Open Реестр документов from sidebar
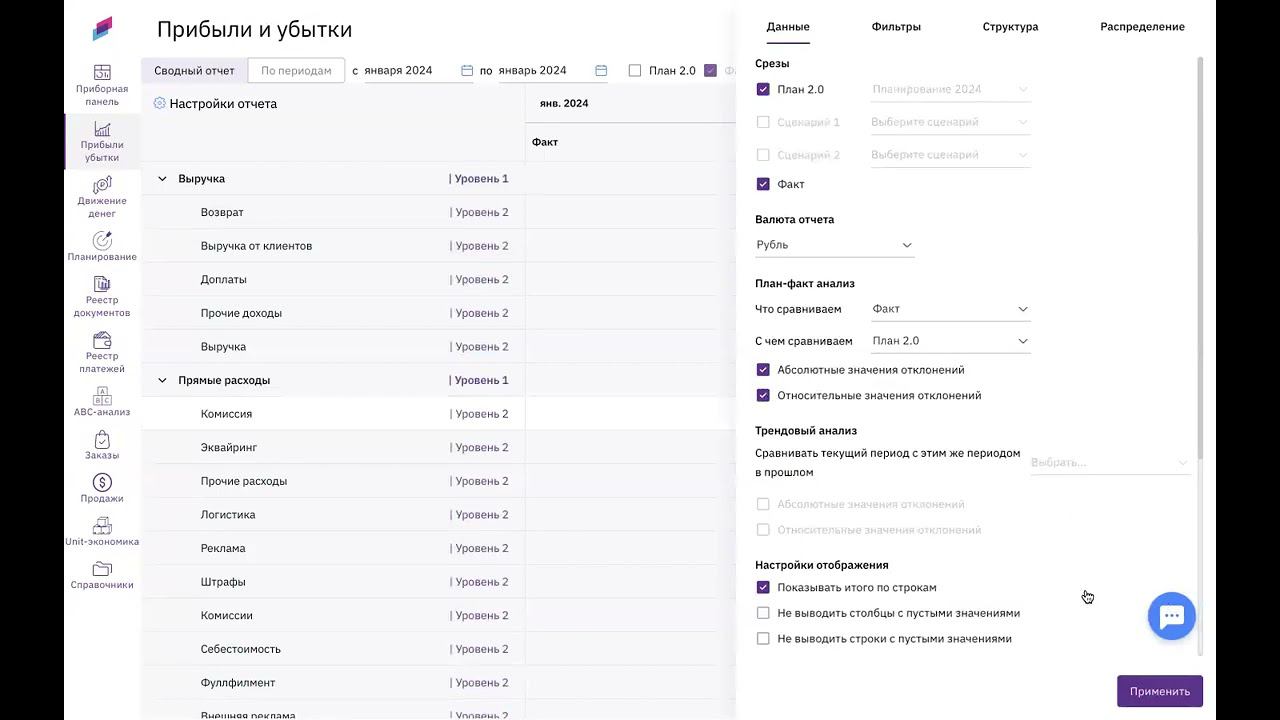This screenshot has height=720, width=1280. 102,285
